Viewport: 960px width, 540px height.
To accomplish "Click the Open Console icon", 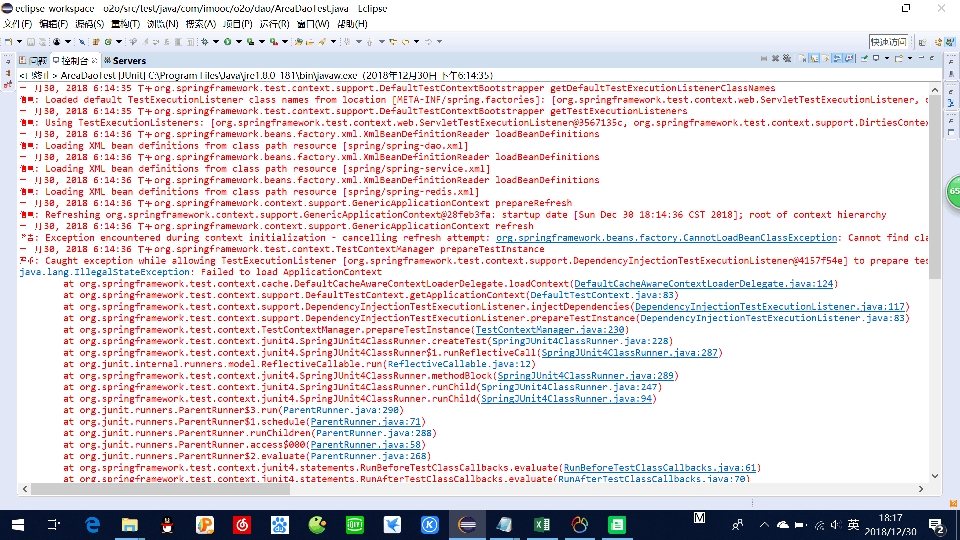I will tap(898, 58).
